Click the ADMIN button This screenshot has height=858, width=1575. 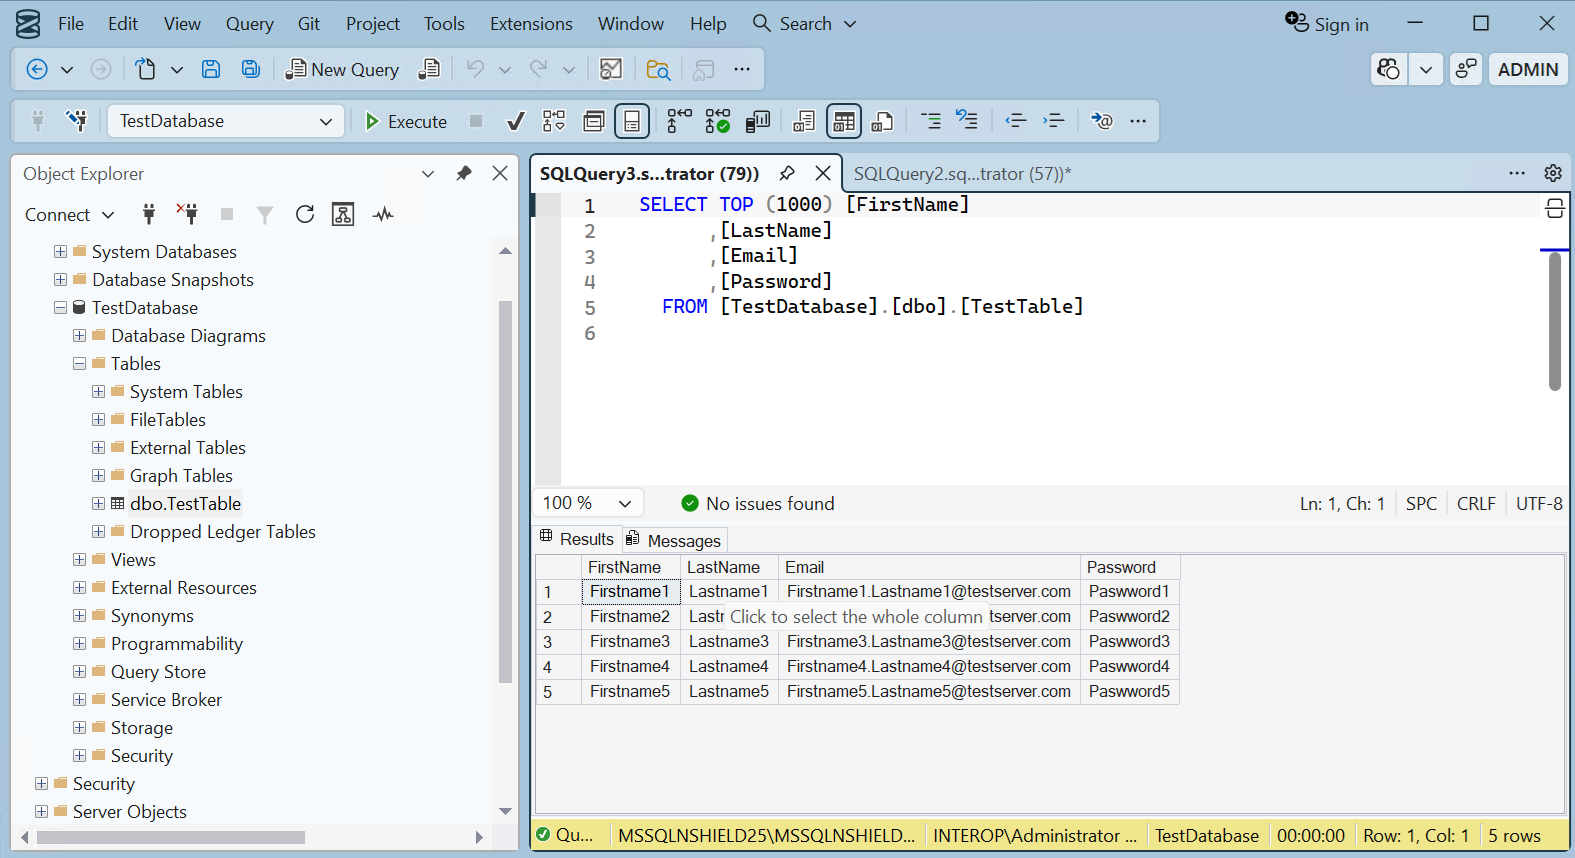coord(1528,69)
